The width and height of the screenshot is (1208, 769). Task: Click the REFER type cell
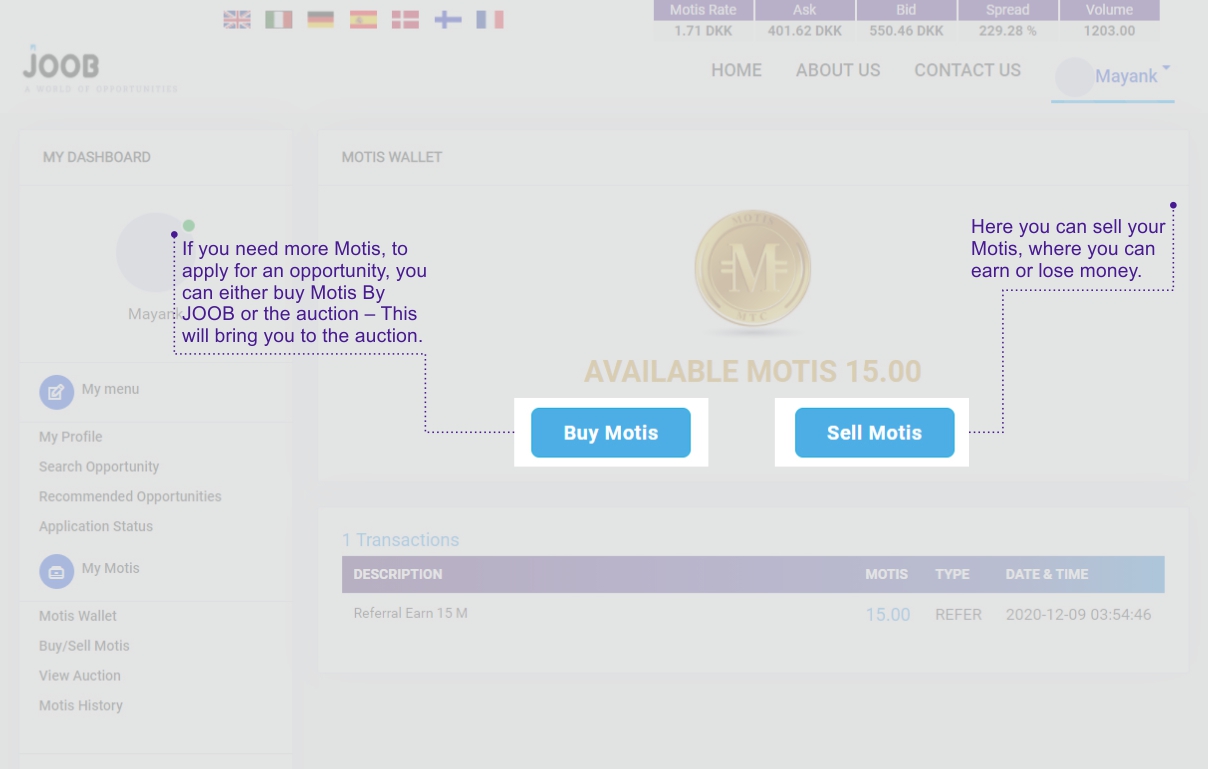point(959,615)
